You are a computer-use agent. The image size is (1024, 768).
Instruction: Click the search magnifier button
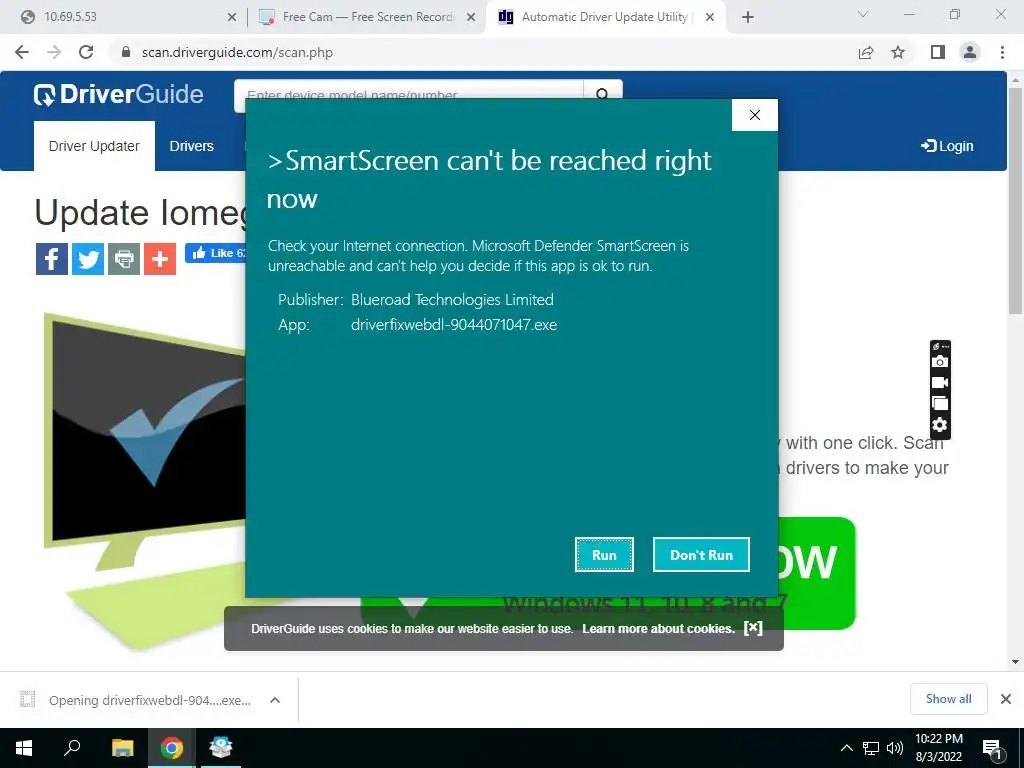(x=602, y=95)
